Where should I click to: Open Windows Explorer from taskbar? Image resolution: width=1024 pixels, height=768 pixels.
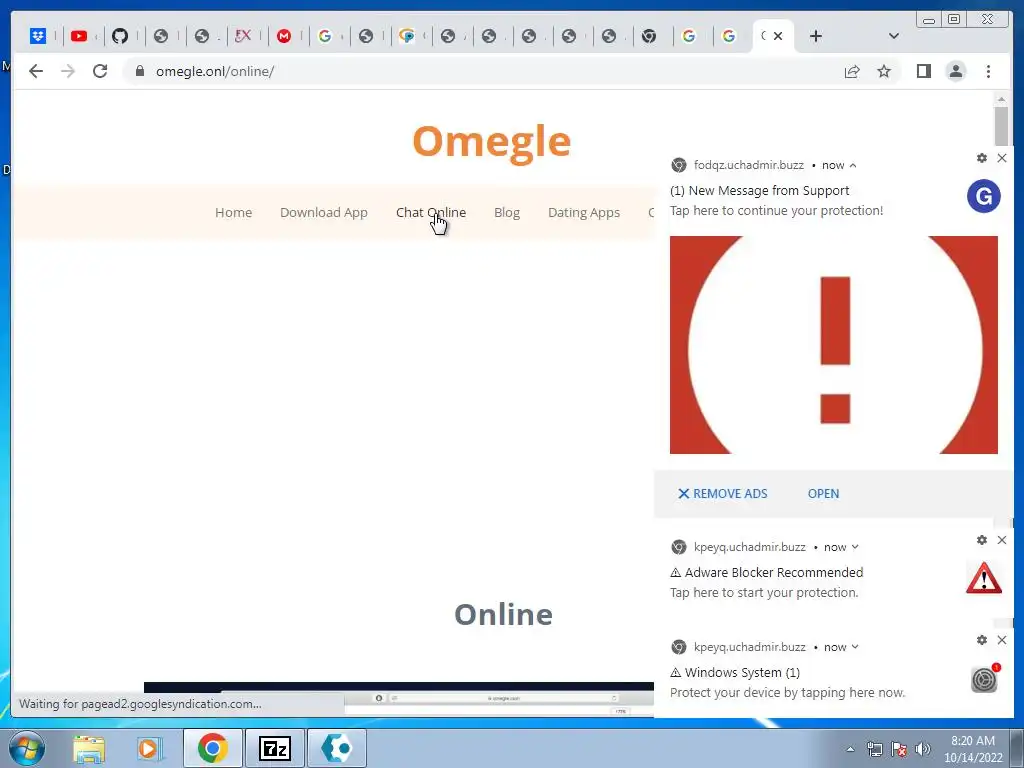coord(89,748)
